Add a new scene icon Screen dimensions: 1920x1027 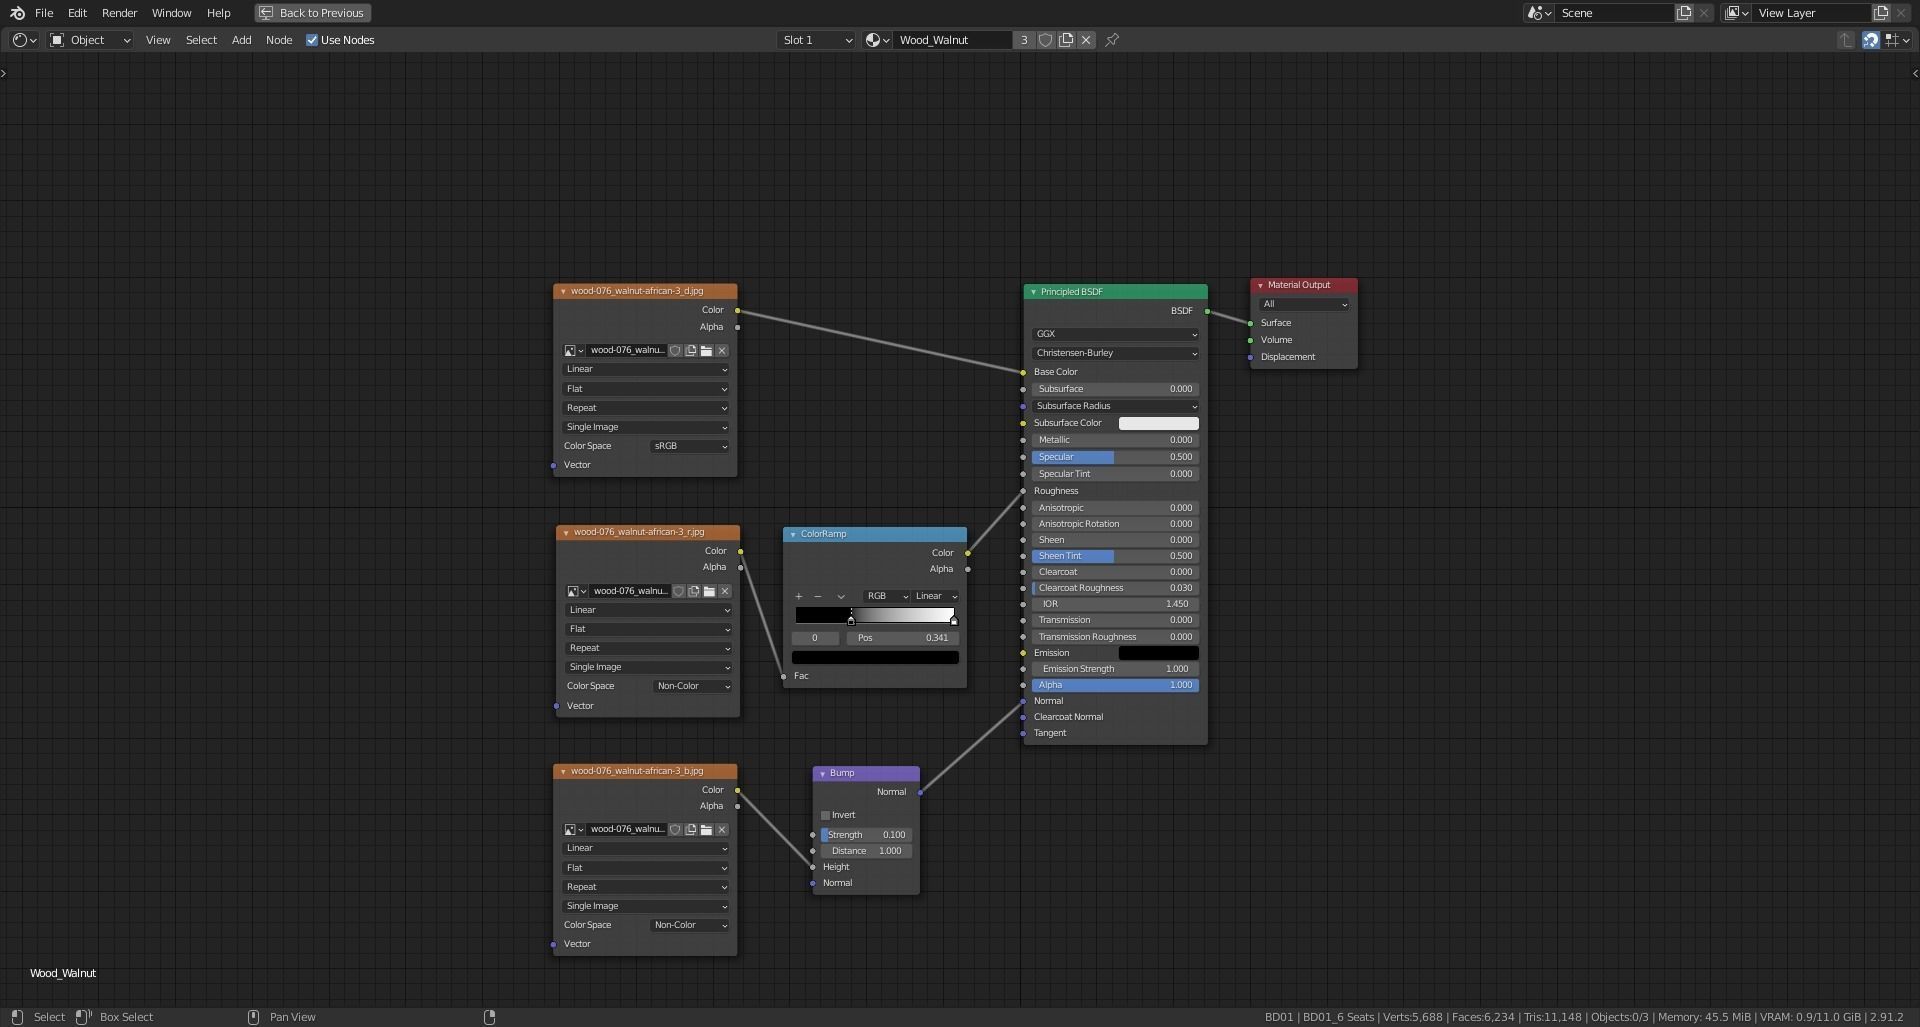[1684, 13]
